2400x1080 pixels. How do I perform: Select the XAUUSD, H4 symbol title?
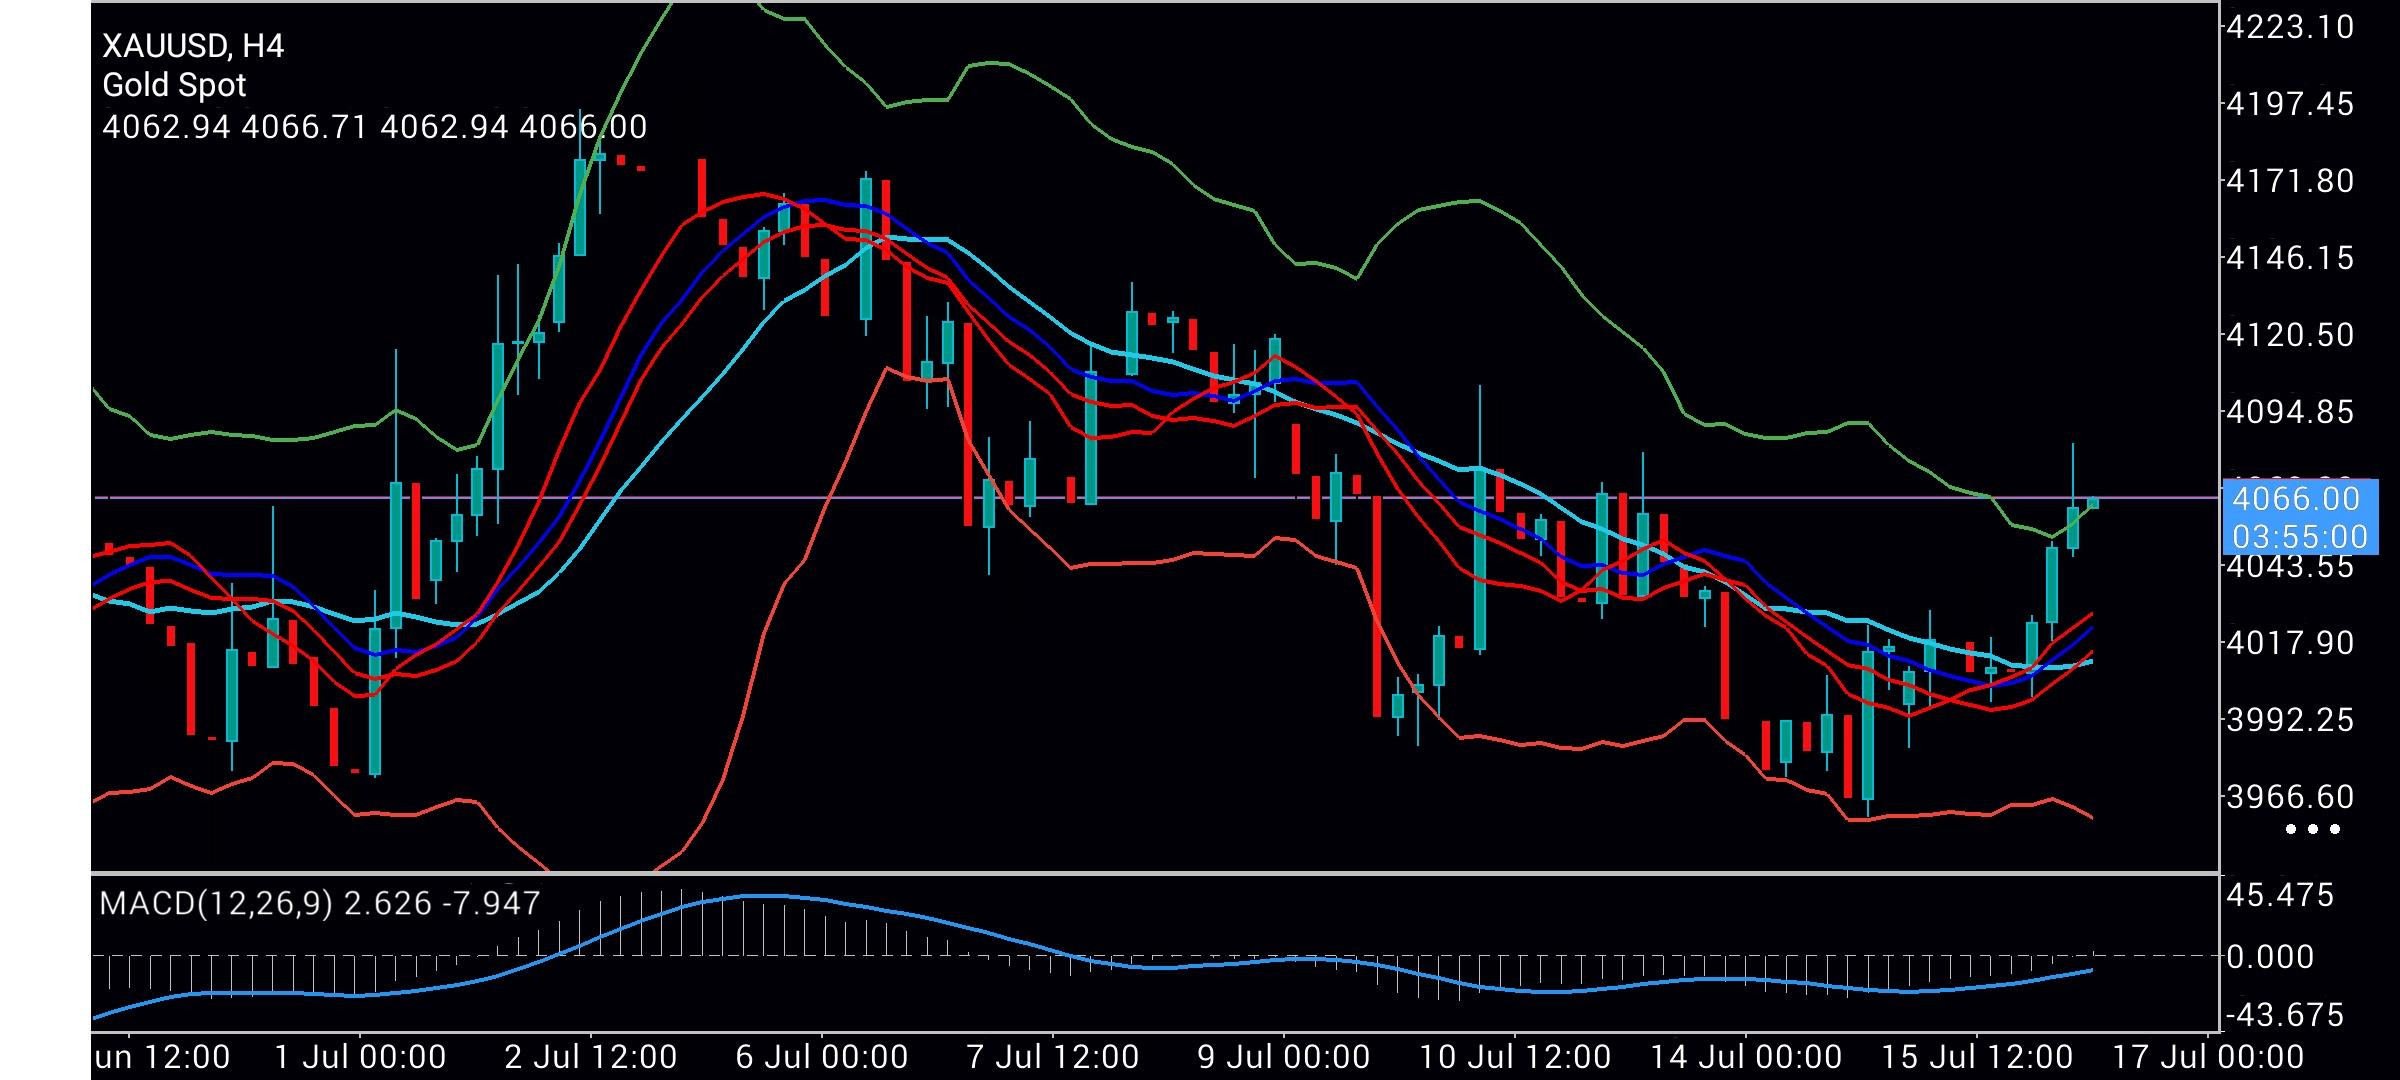coord(193,46)
